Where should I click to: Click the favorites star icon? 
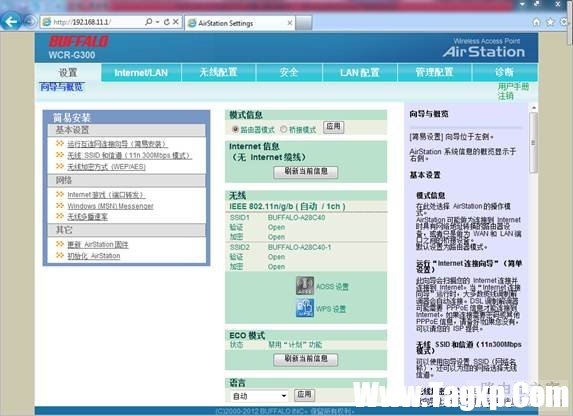550,22
